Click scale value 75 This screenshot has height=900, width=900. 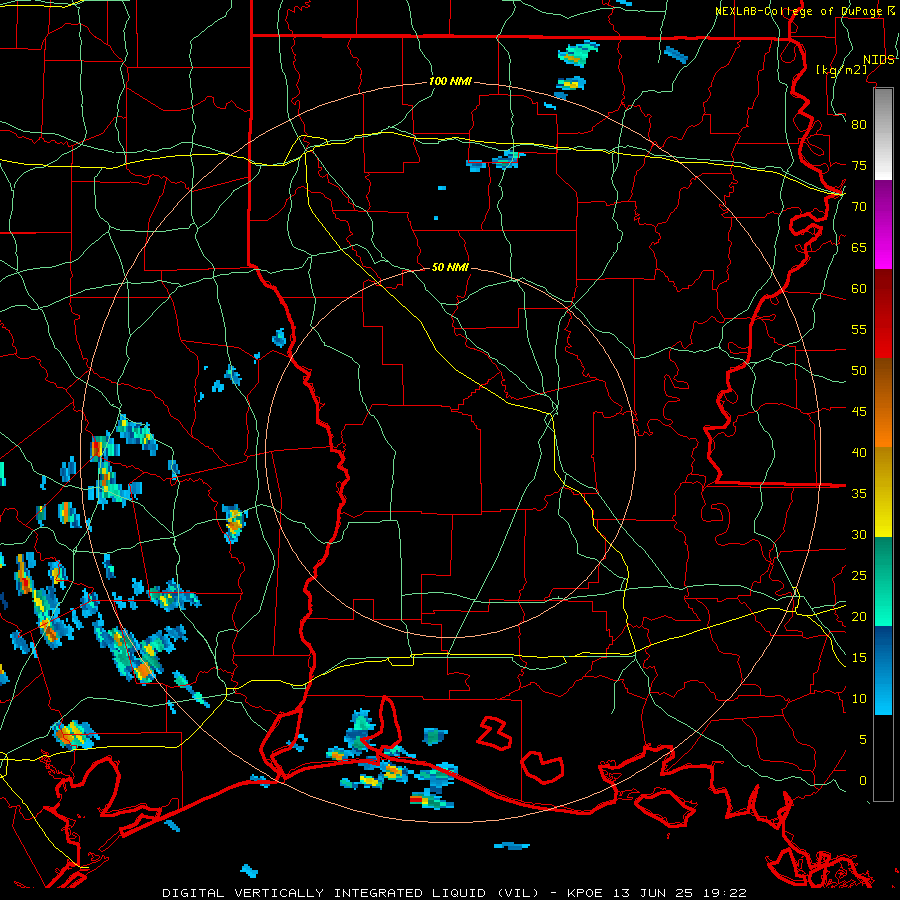(859, 165)
